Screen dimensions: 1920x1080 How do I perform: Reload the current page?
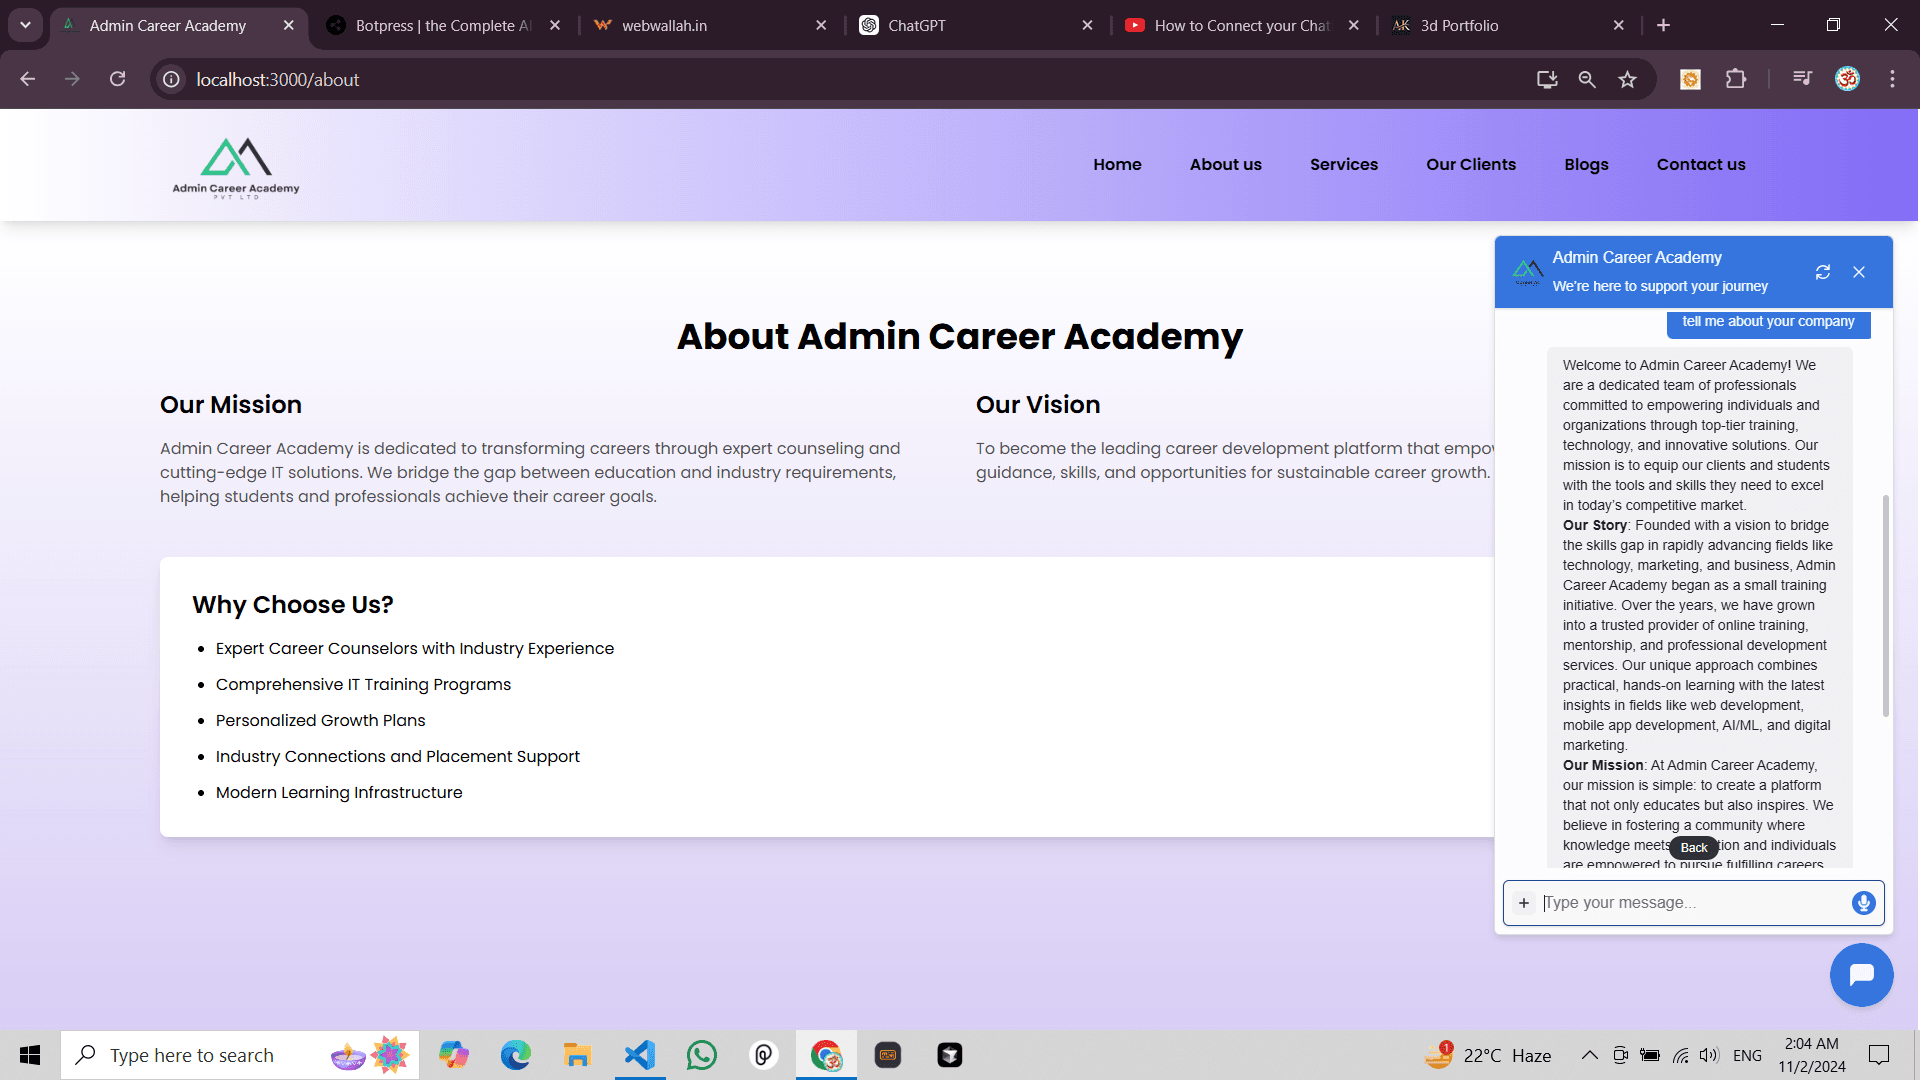click(117, 79)
